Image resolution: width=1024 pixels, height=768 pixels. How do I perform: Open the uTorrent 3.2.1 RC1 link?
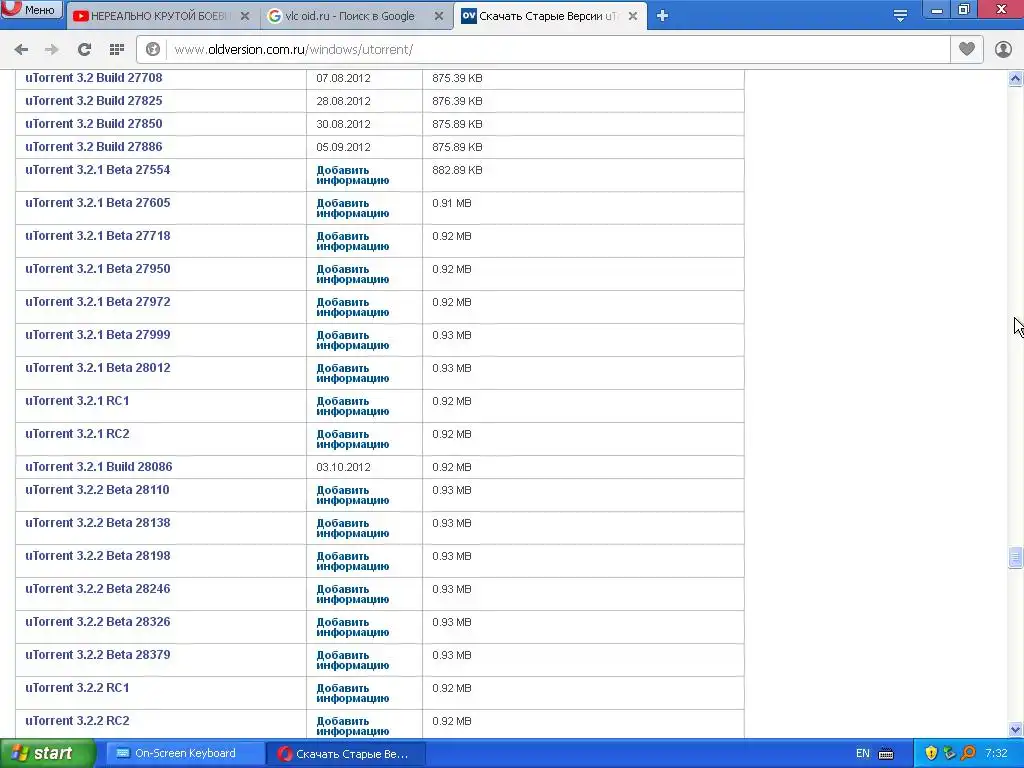point(77,400)
